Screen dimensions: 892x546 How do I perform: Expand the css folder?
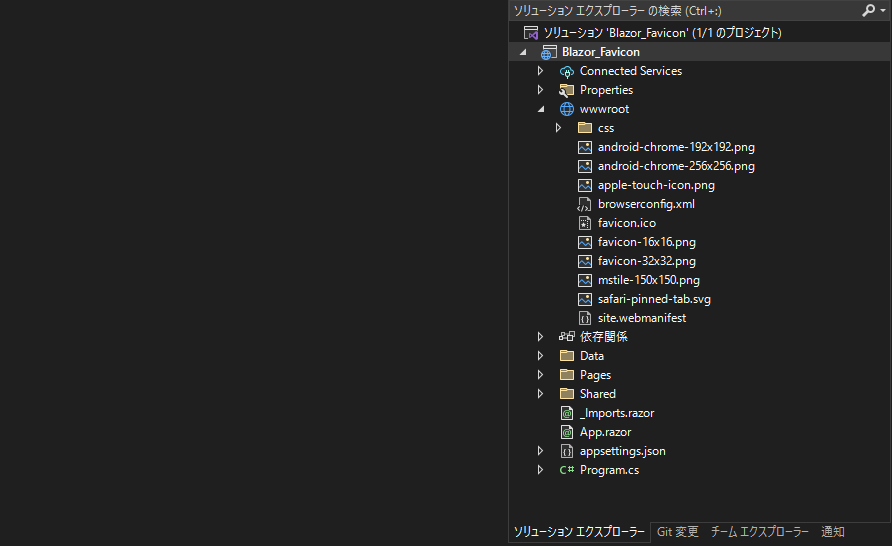tap(559, 128)
